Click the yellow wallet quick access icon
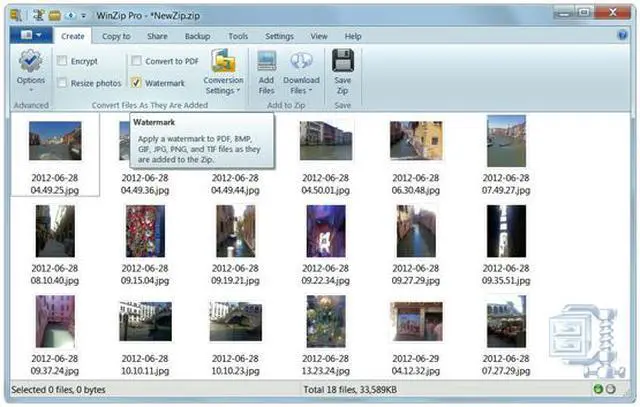 pyautogui.click(x=55, y=16)
